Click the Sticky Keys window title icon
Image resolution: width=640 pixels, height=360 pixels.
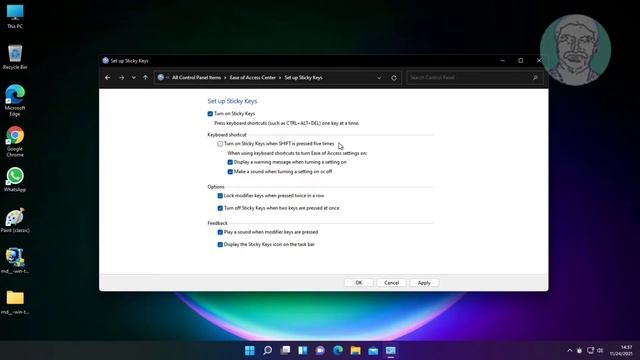(x=105, y=60)
